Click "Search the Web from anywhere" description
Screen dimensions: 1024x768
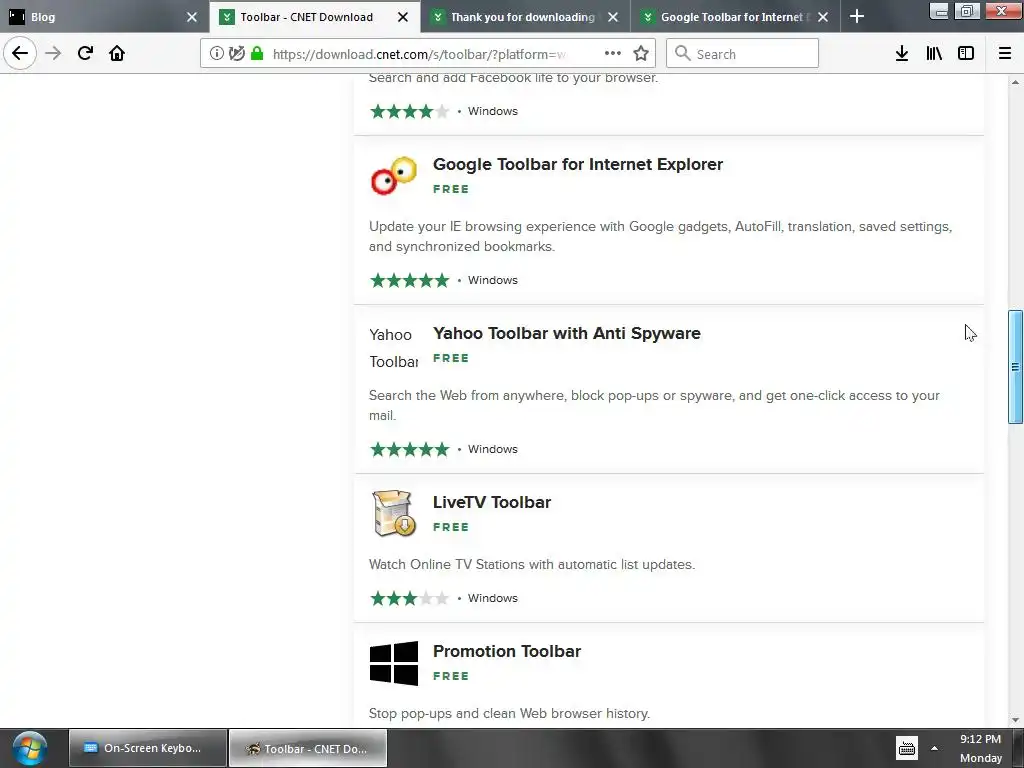click(x=654, y=406)
